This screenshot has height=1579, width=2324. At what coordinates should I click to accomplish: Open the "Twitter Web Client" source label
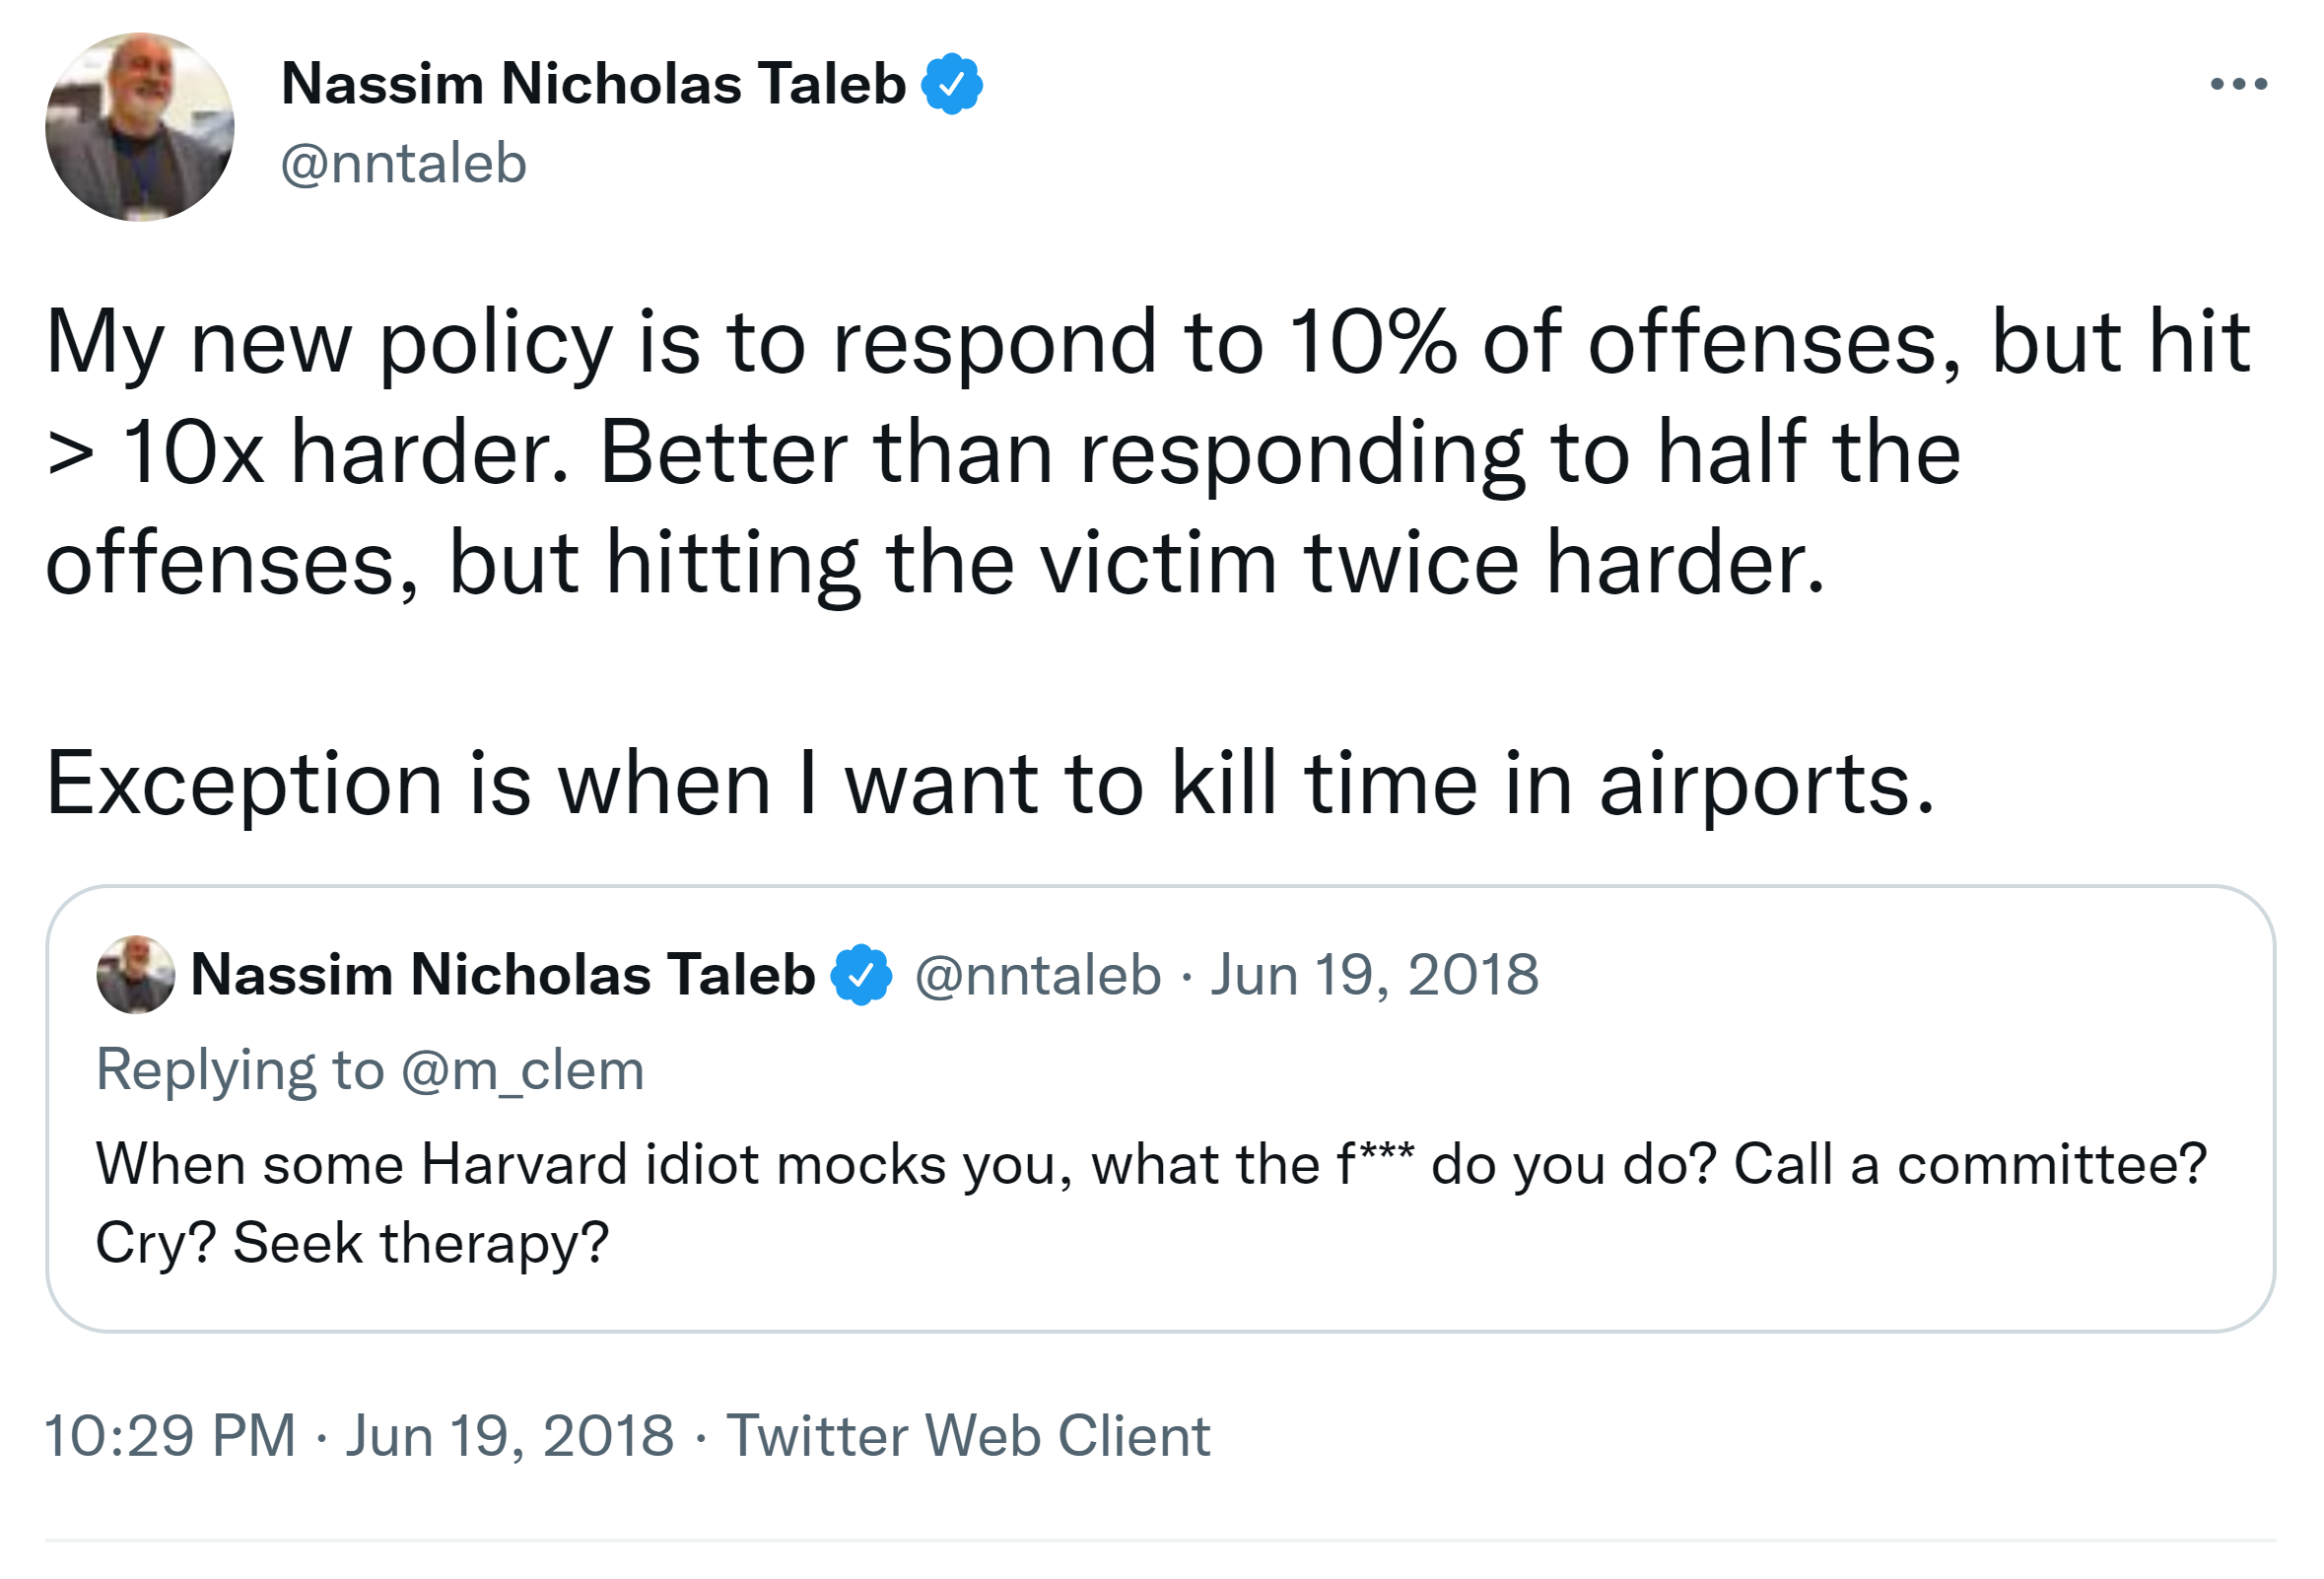point(967,1436)
